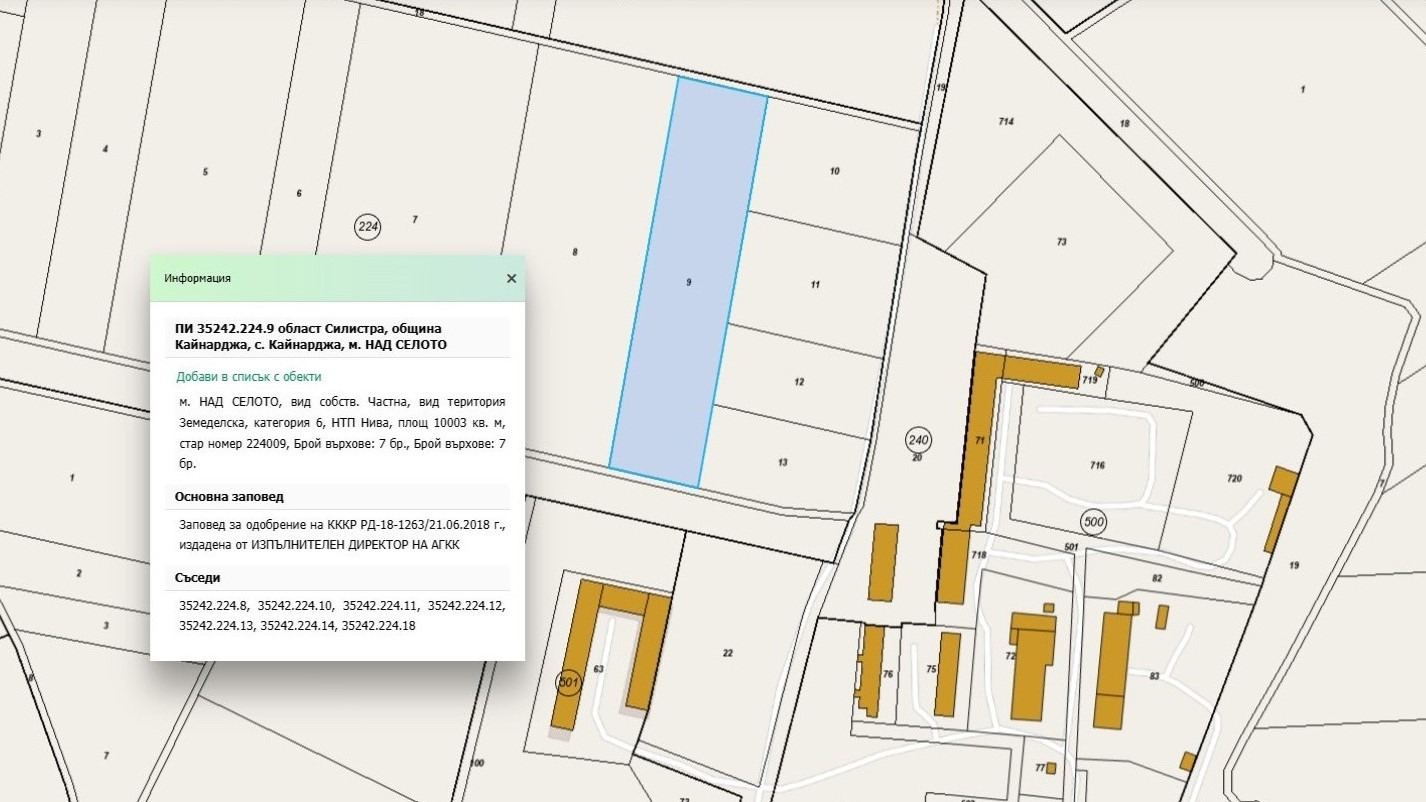Click neighbor parcel ID 35242.224.8
The width and height of the screenshot is (1426, 802).
(x=213, y=605)
